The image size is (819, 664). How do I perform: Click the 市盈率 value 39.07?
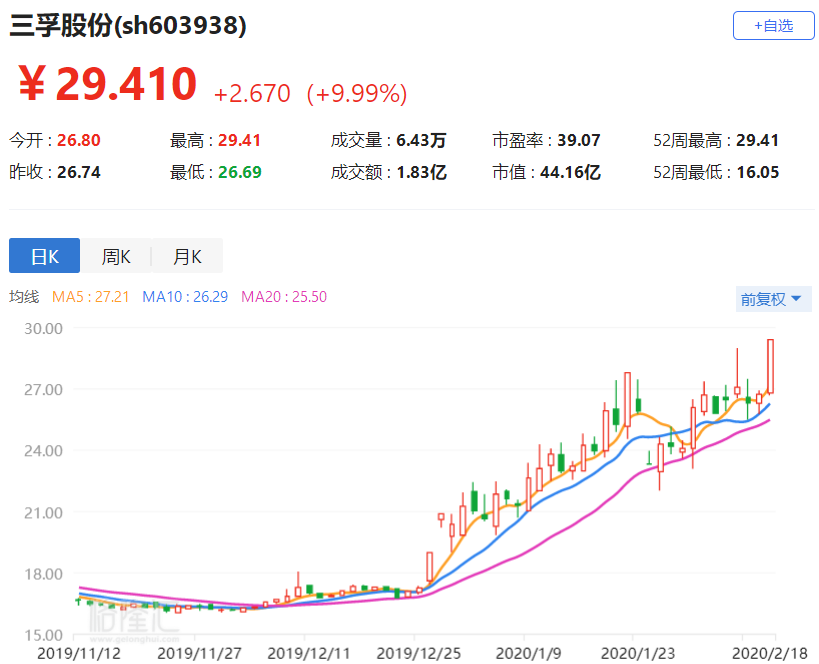tap(578, 140)
